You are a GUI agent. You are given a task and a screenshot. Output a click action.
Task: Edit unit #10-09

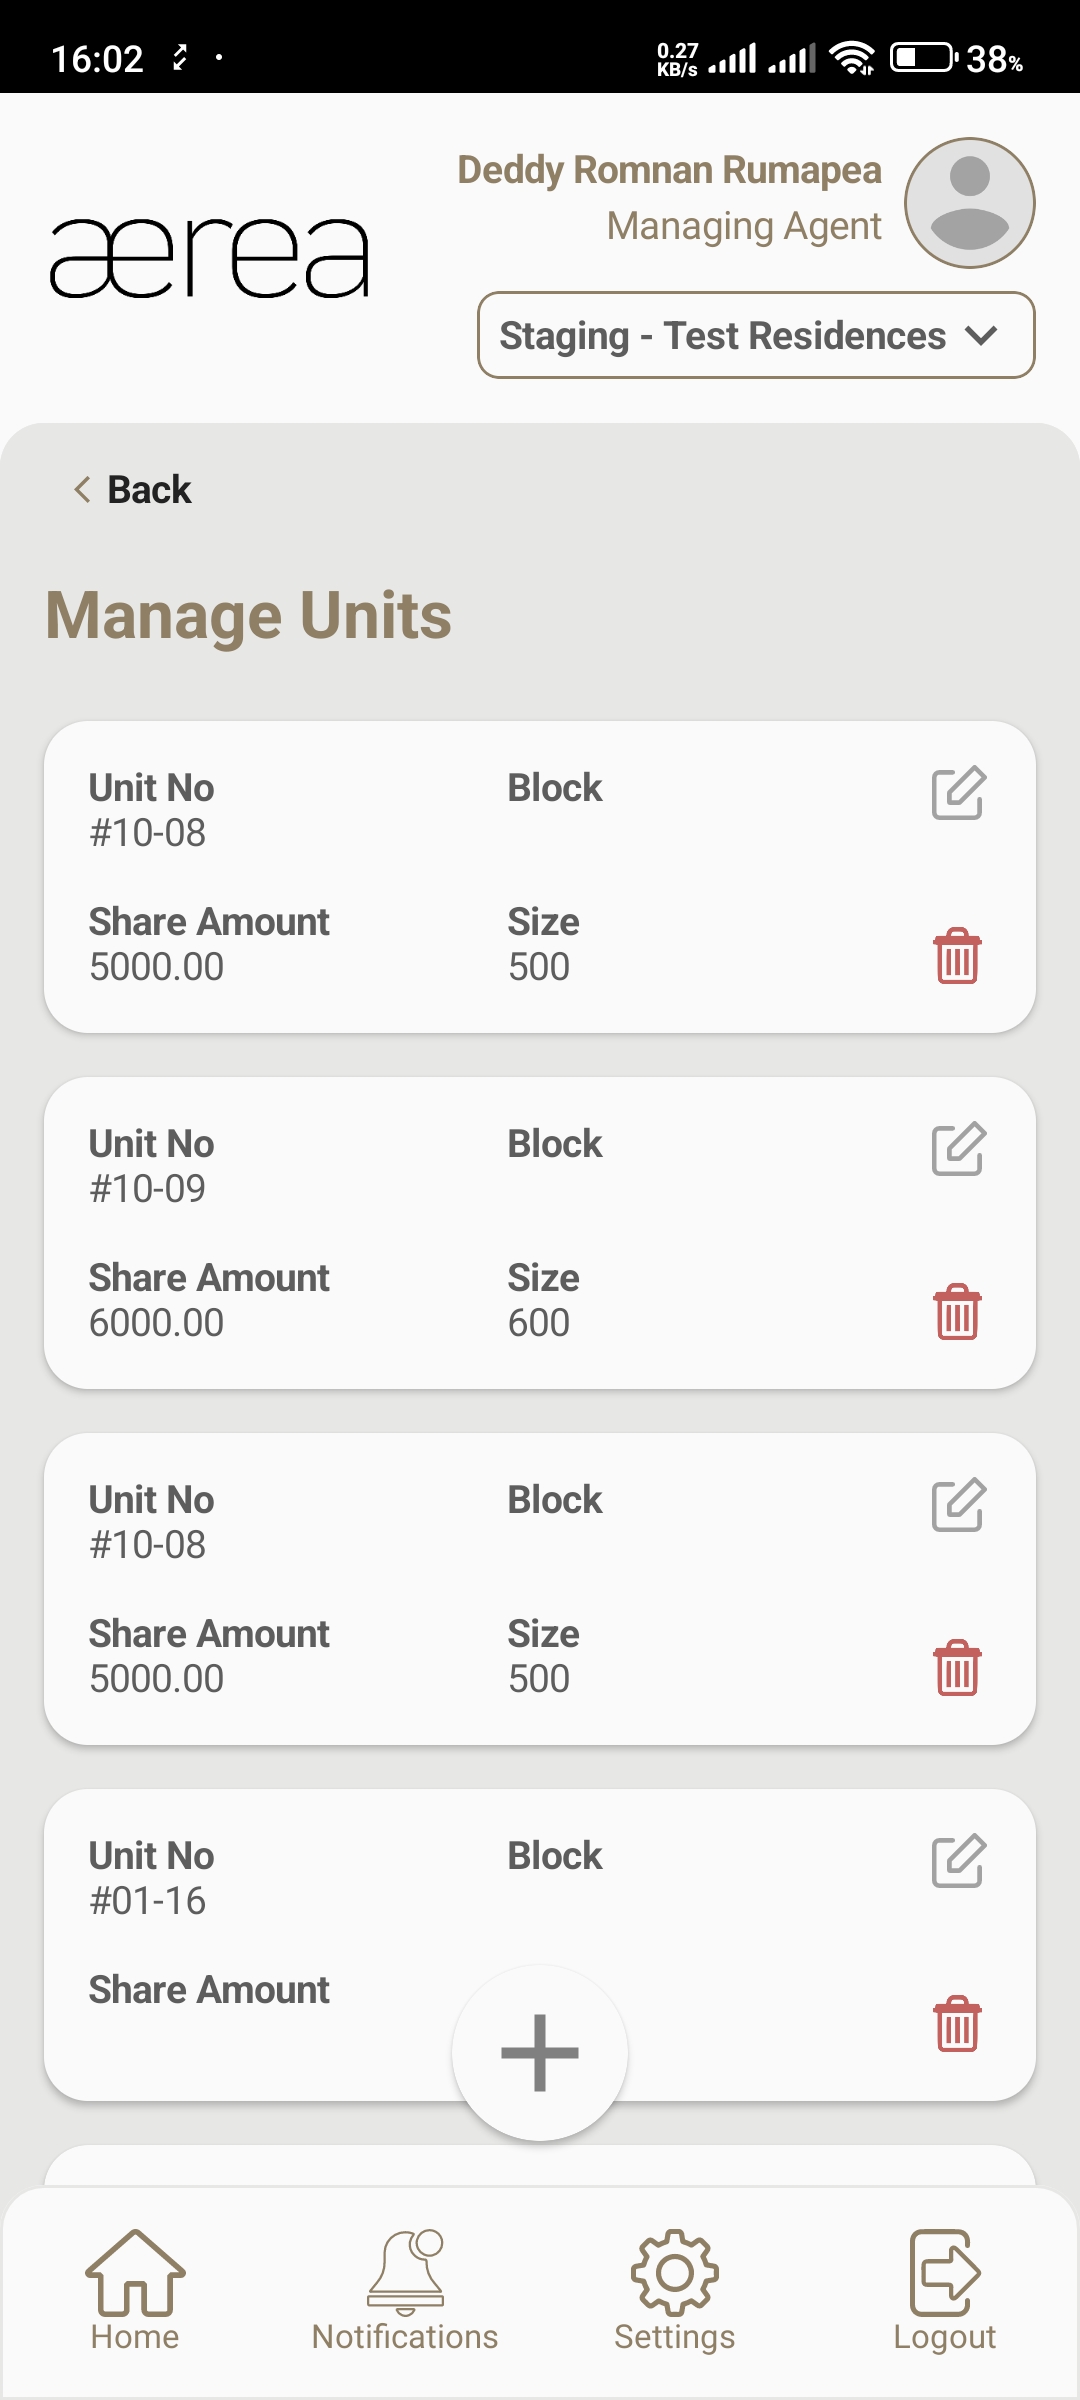958,1149
